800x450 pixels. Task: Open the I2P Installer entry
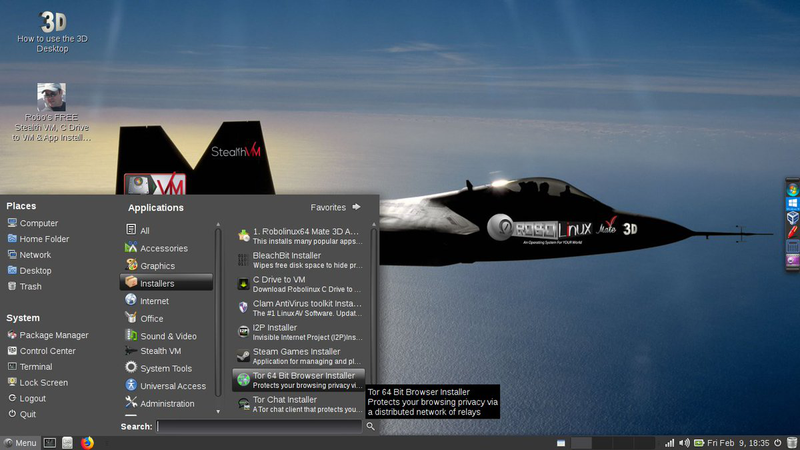[x=298, y=332]
